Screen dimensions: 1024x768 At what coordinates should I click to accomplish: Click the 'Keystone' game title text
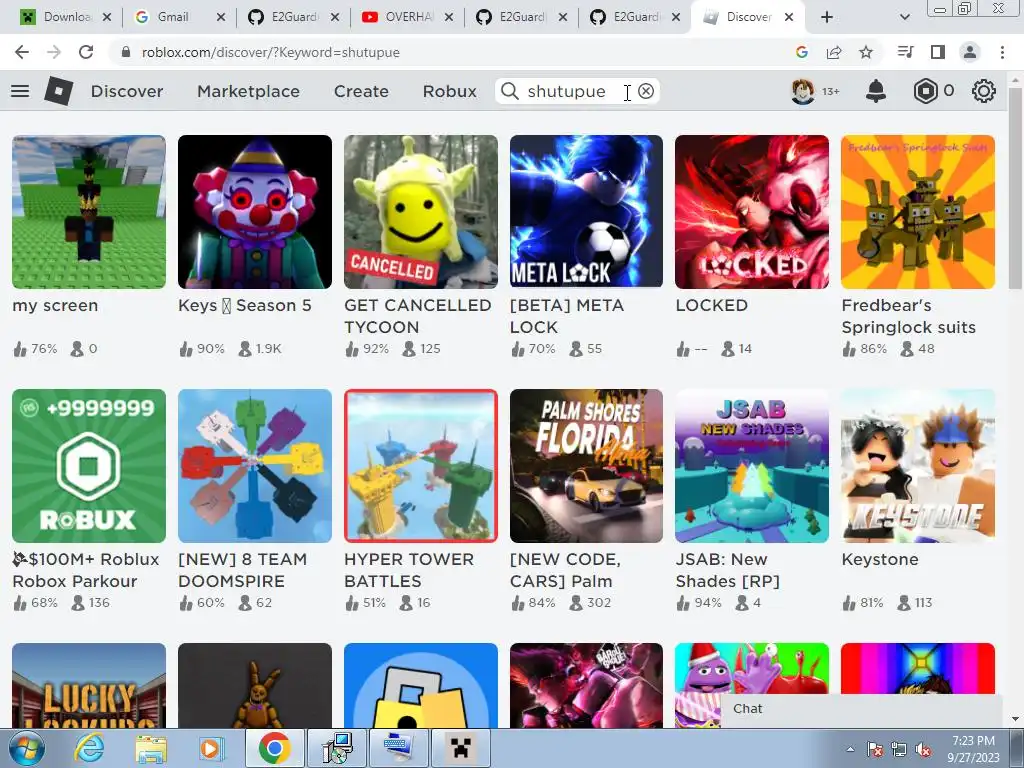pyautogui.click(x=880, y=560)
